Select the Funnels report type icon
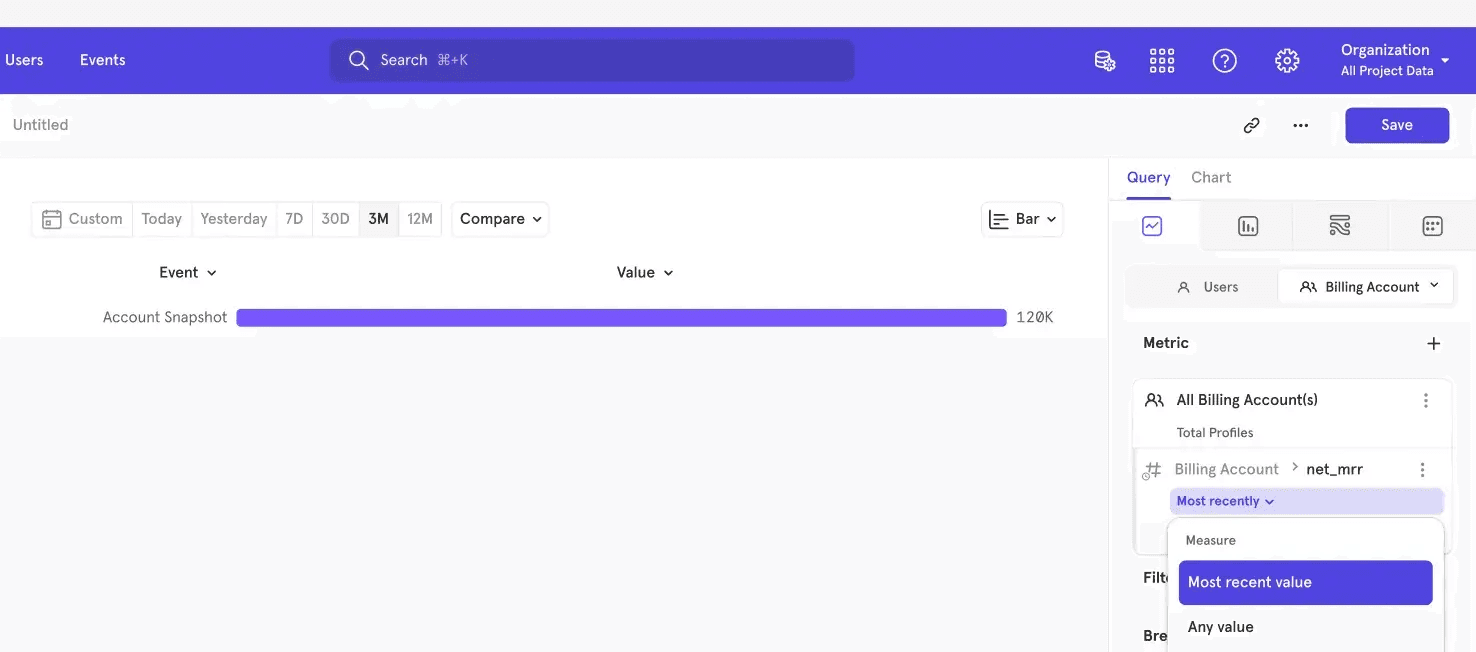 click(1248, 227)
